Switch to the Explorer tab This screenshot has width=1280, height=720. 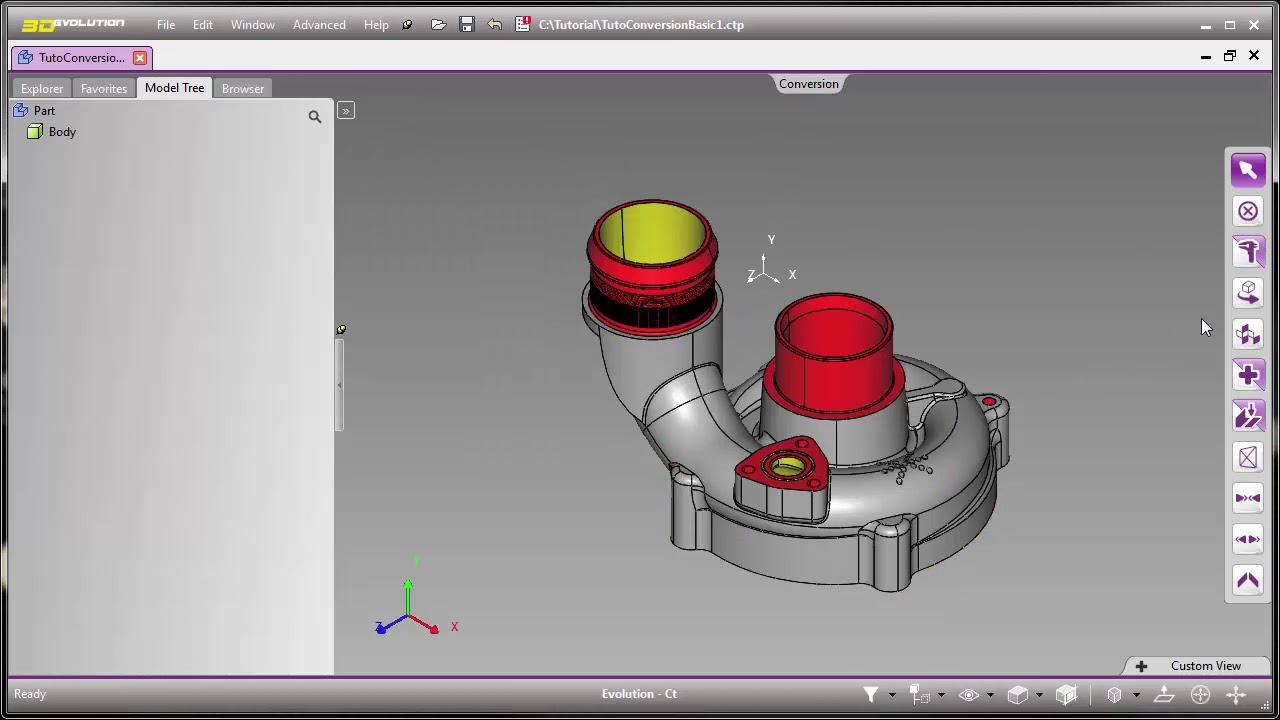click(42, 88)
